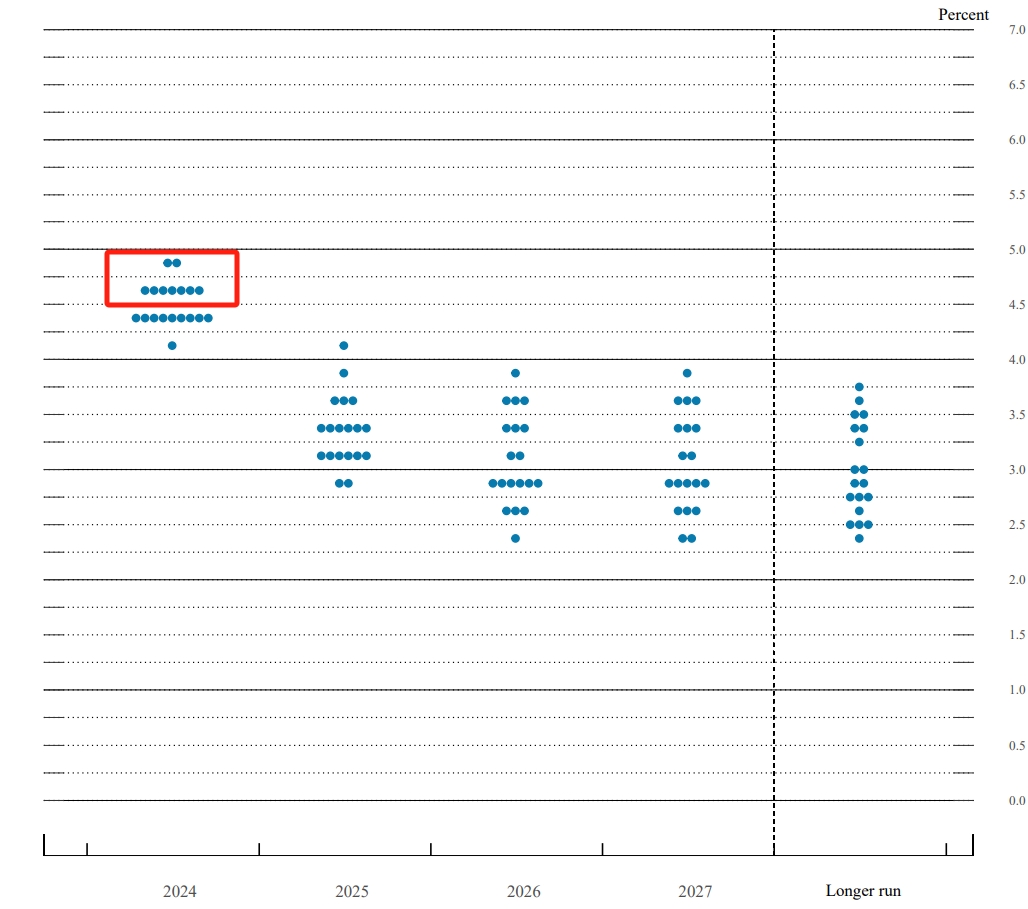Click the 7.0 y-axis tick label
Image resolution: width=1028 pixels, height=909 pixels.
click(1016, 30)
